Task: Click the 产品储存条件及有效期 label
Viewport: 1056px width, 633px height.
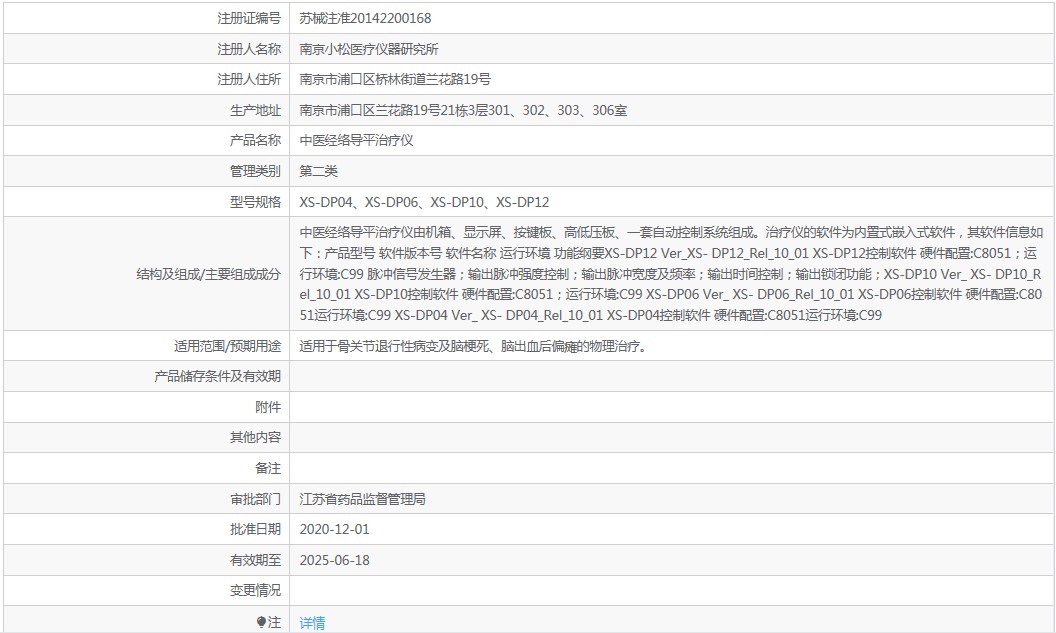Action: pos(218,376)
